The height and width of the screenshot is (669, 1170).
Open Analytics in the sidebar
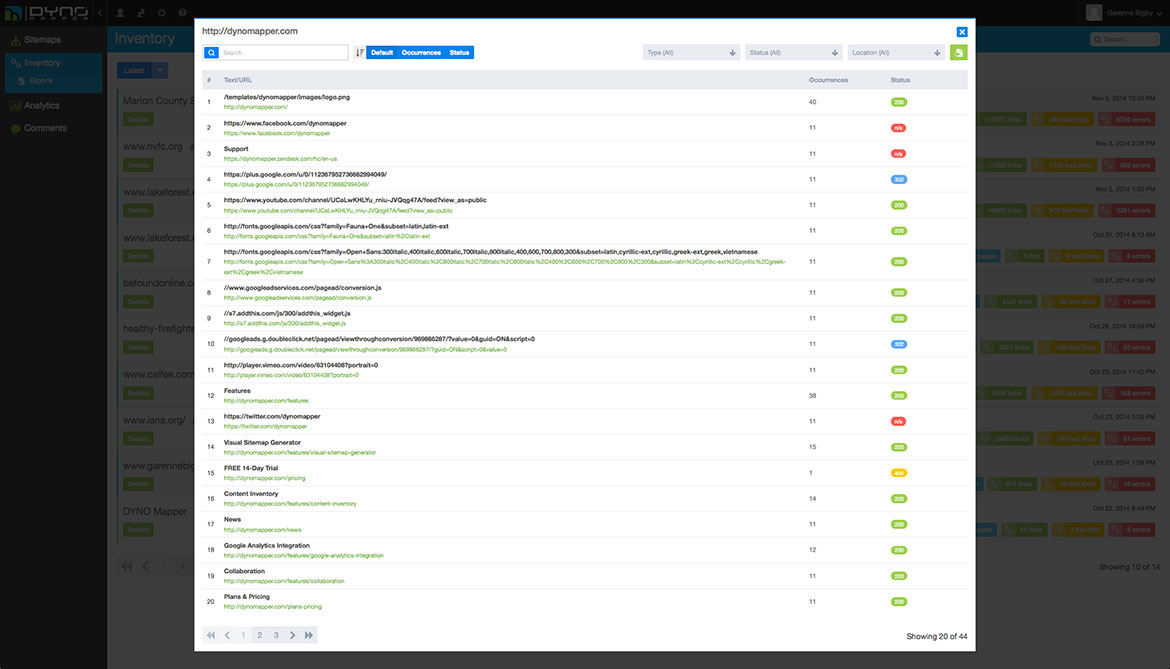(41, 105)
